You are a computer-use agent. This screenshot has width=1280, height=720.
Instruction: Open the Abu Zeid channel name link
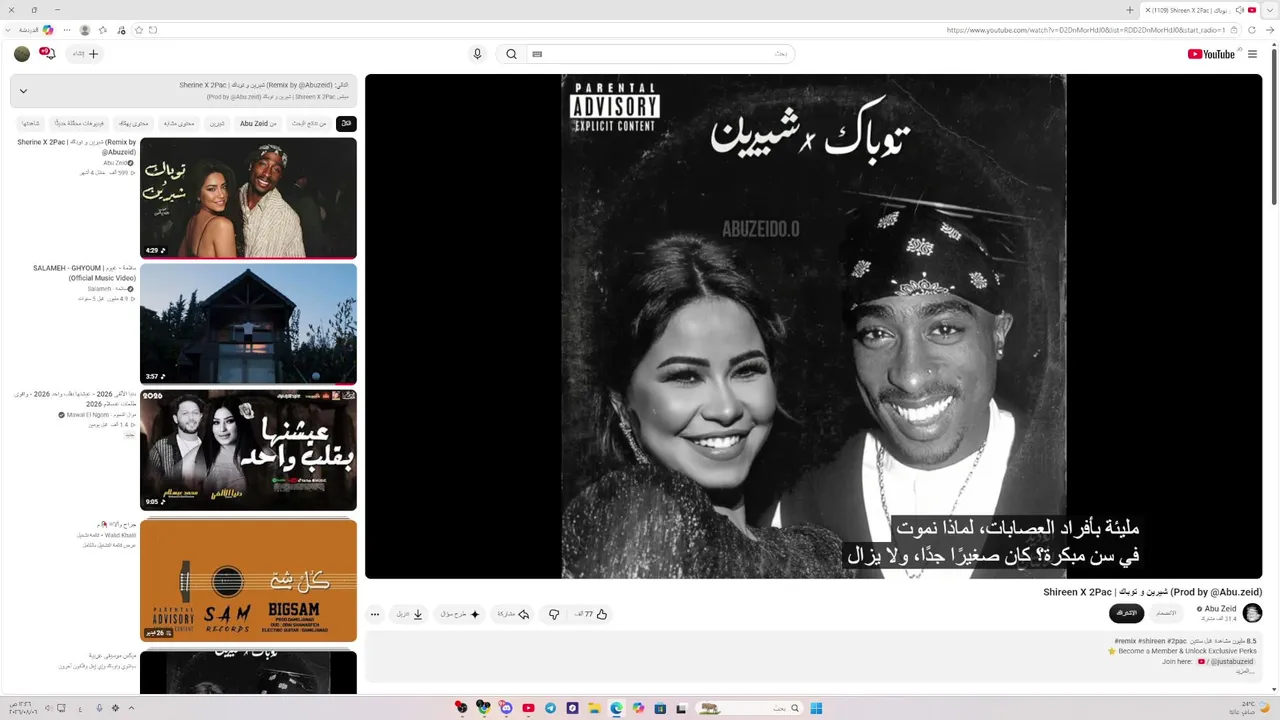pos(1220,608)
